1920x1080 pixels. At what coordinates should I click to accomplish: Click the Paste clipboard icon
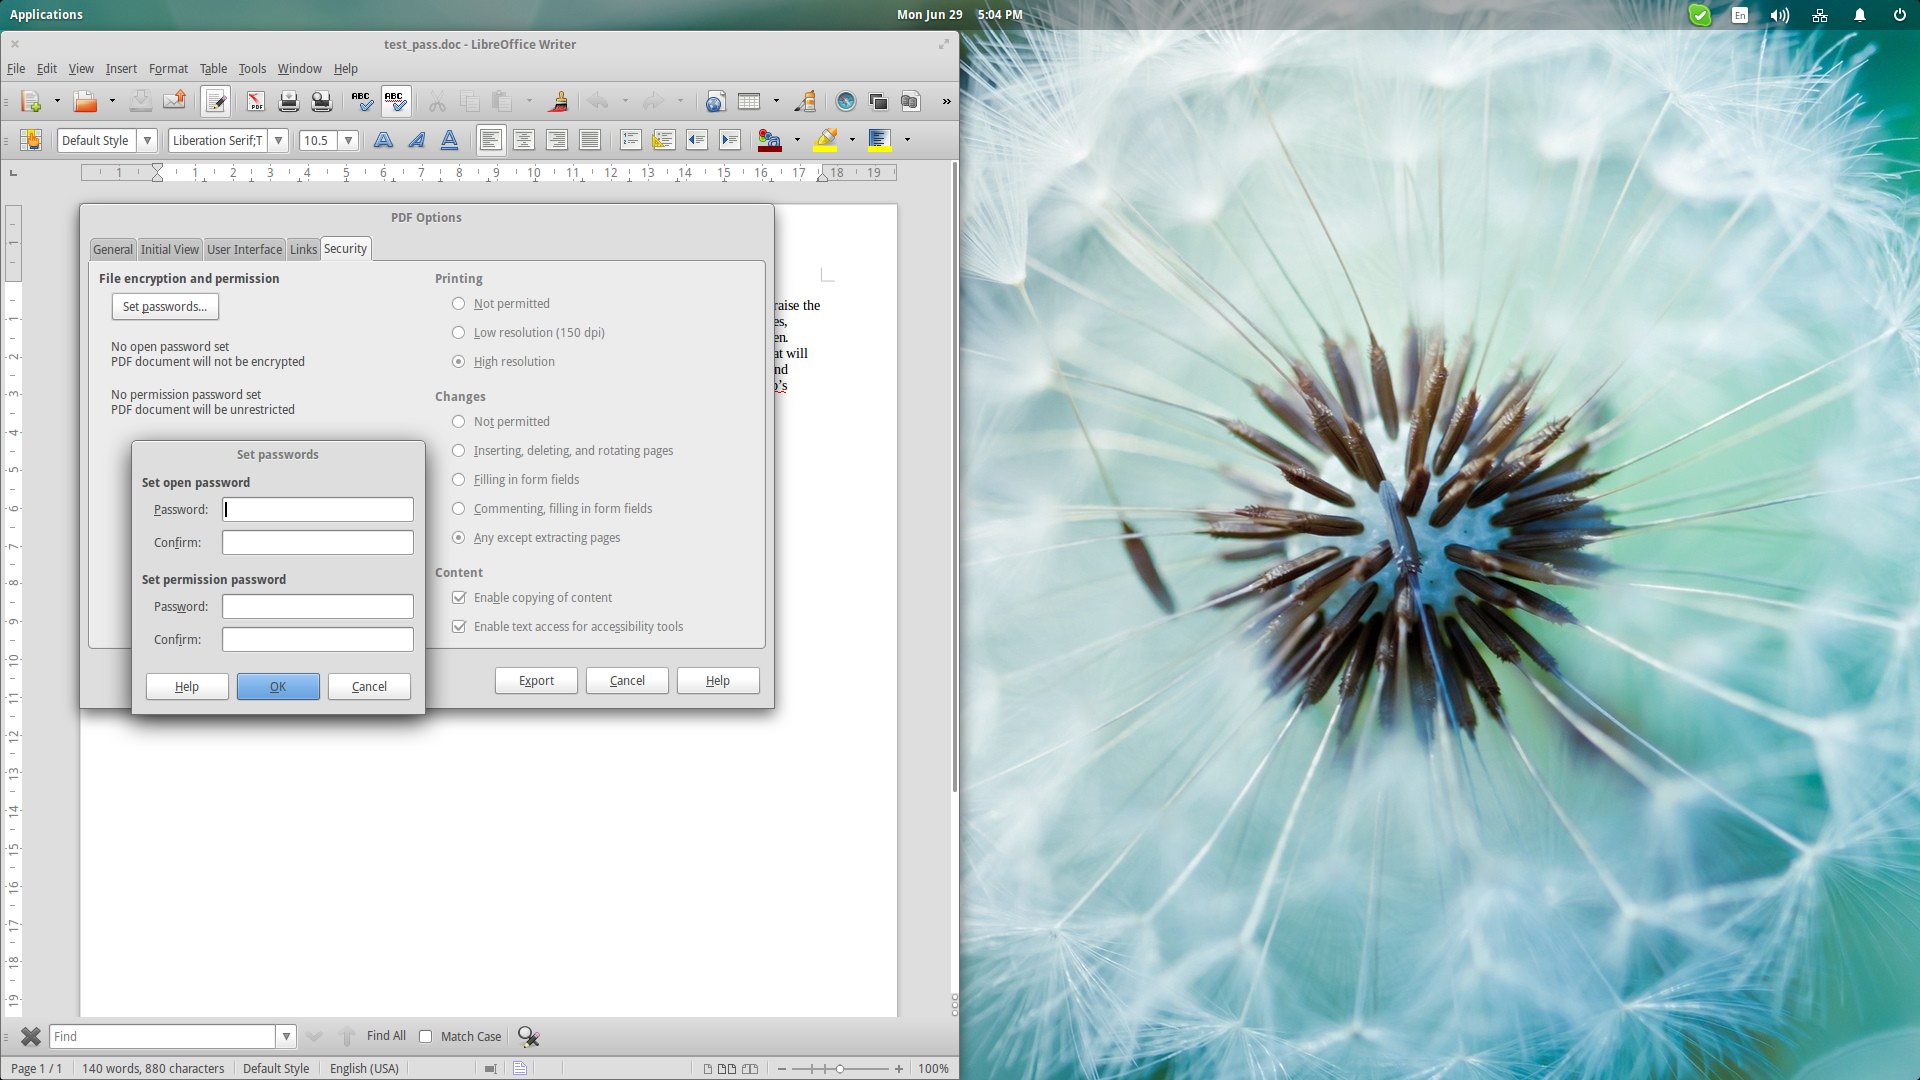pyautogui.click(x=502, y=101)
